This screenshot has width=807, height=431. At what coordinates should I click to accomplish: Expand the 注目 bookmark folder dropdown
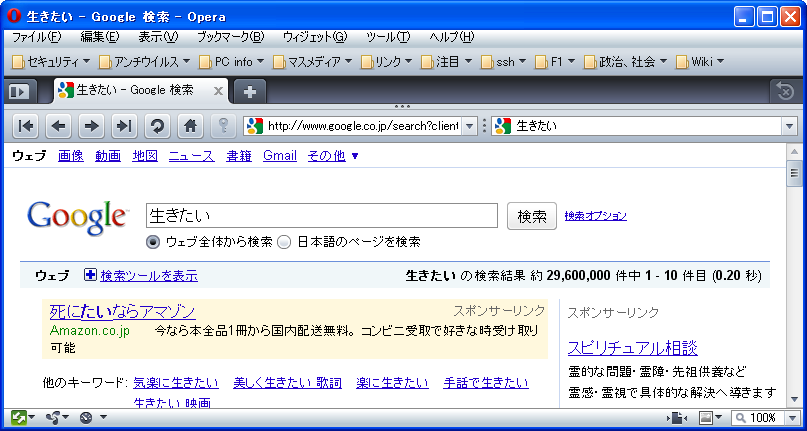[x=468, y=62]
